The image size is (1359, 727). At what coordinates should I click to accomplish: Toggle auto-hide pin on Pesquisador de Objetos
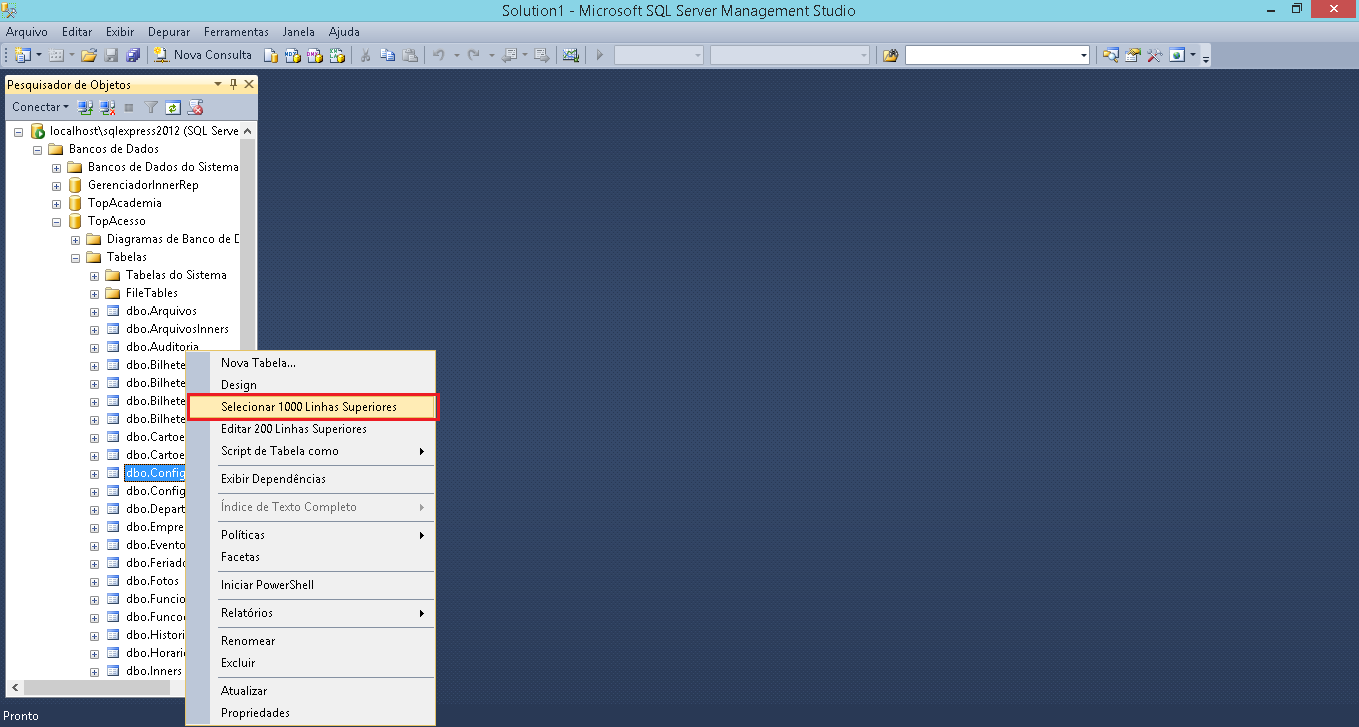[x=234, y=85]
